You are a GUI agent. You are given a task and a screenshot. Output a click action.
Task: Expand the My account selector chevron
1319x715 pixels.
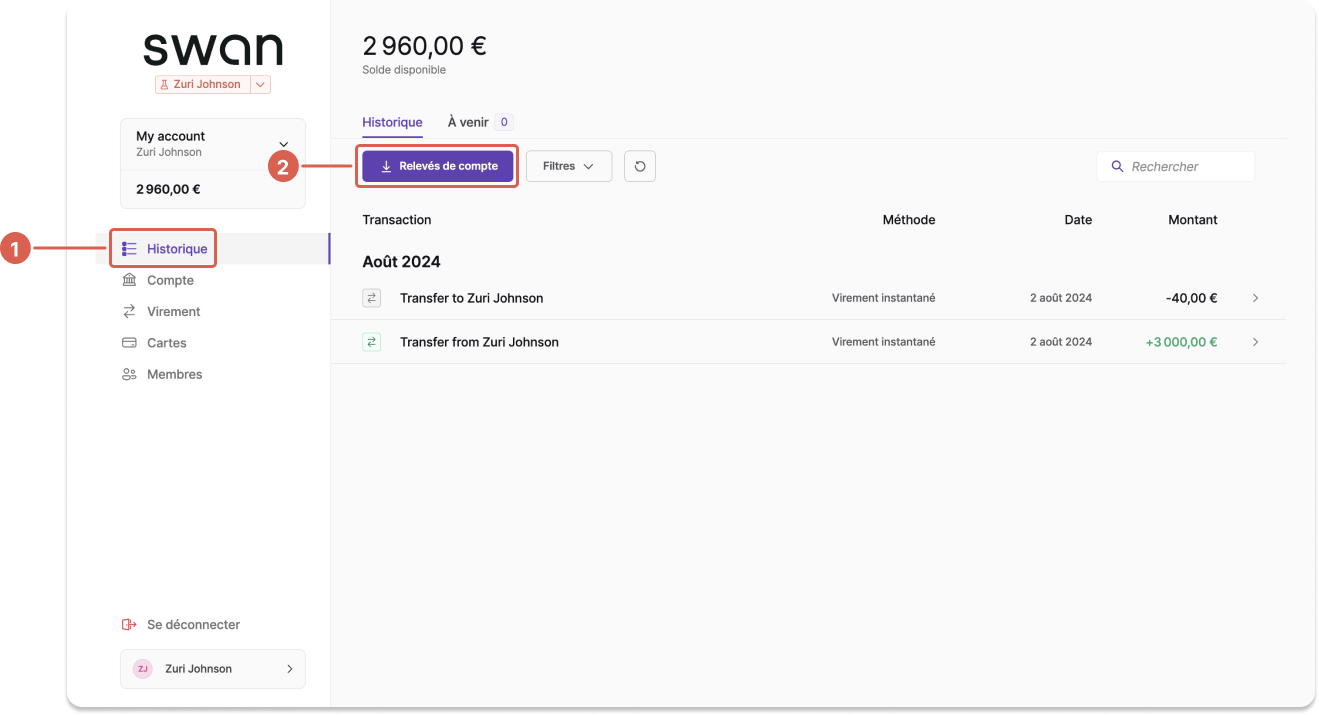(x=283, y=144)
